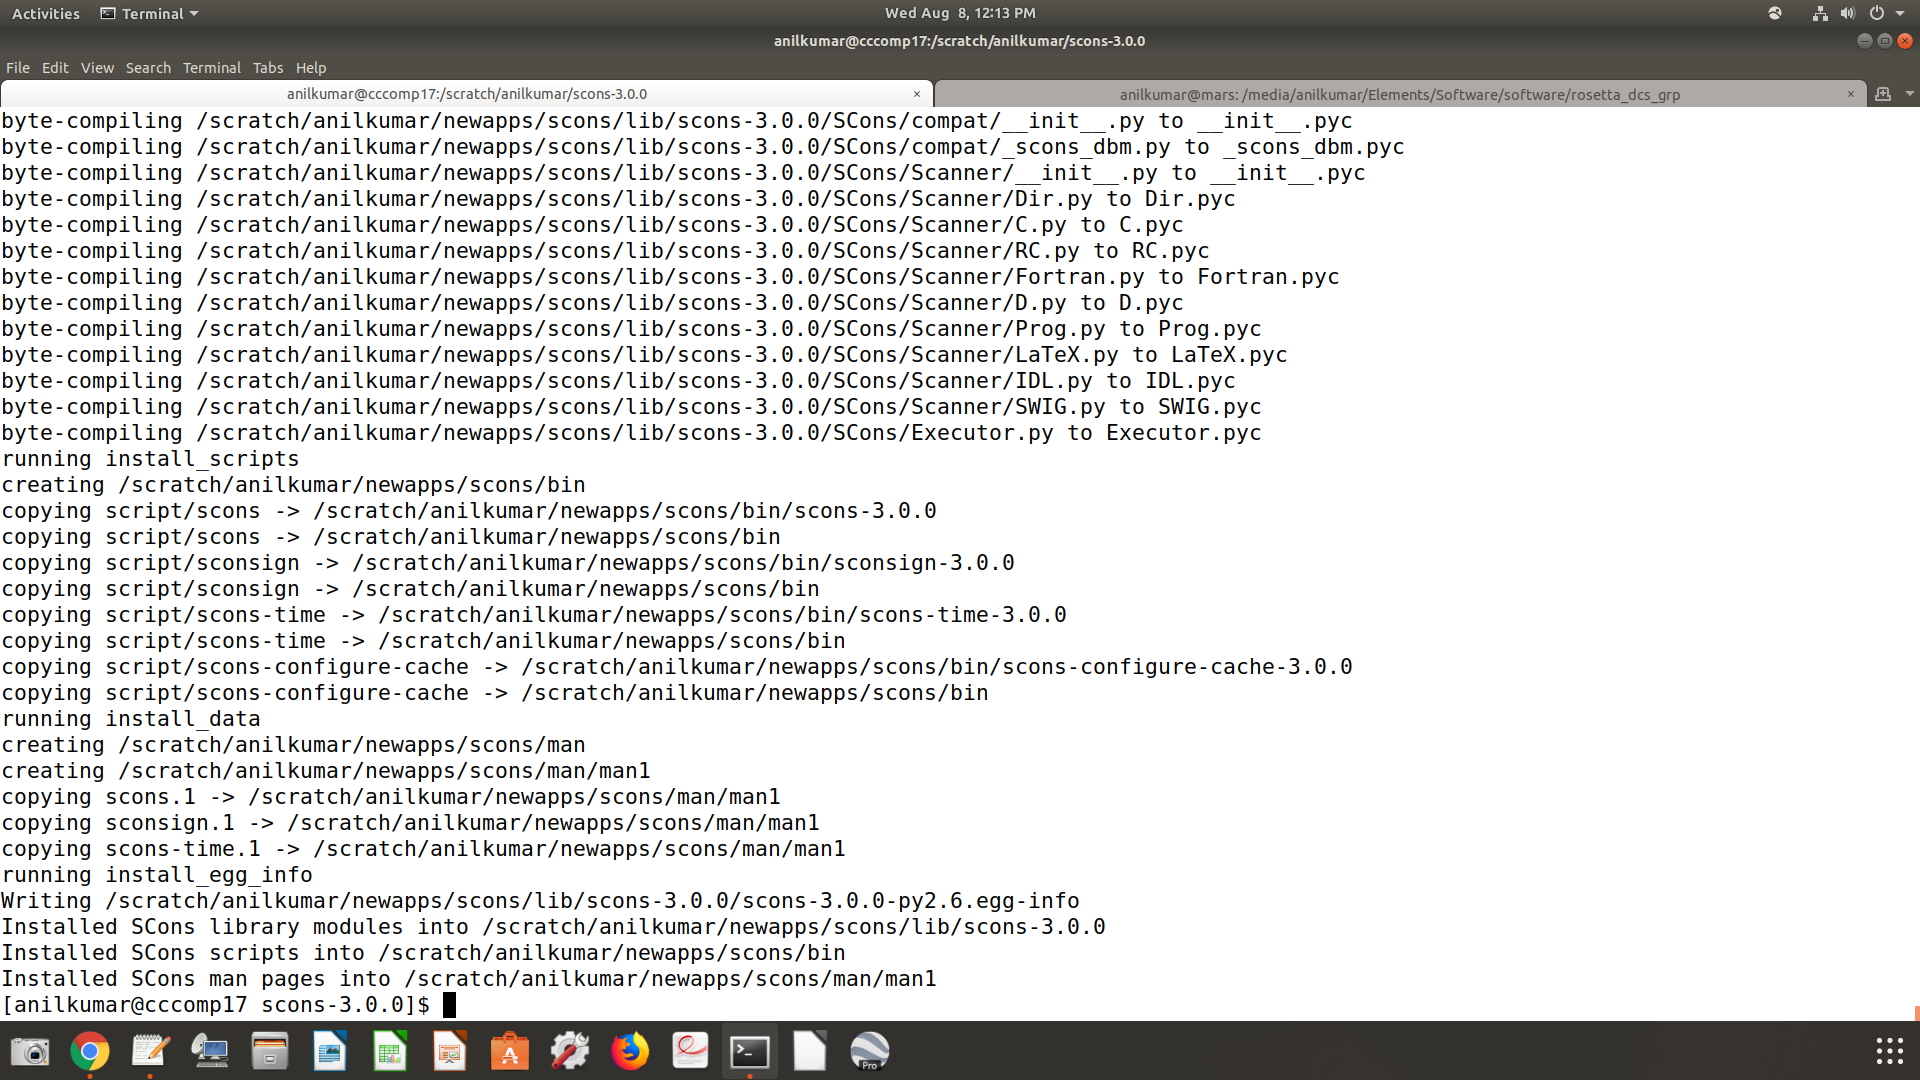Click the wired network status icon
Screen dimensions: 1920x1080
pos(1819,14)
